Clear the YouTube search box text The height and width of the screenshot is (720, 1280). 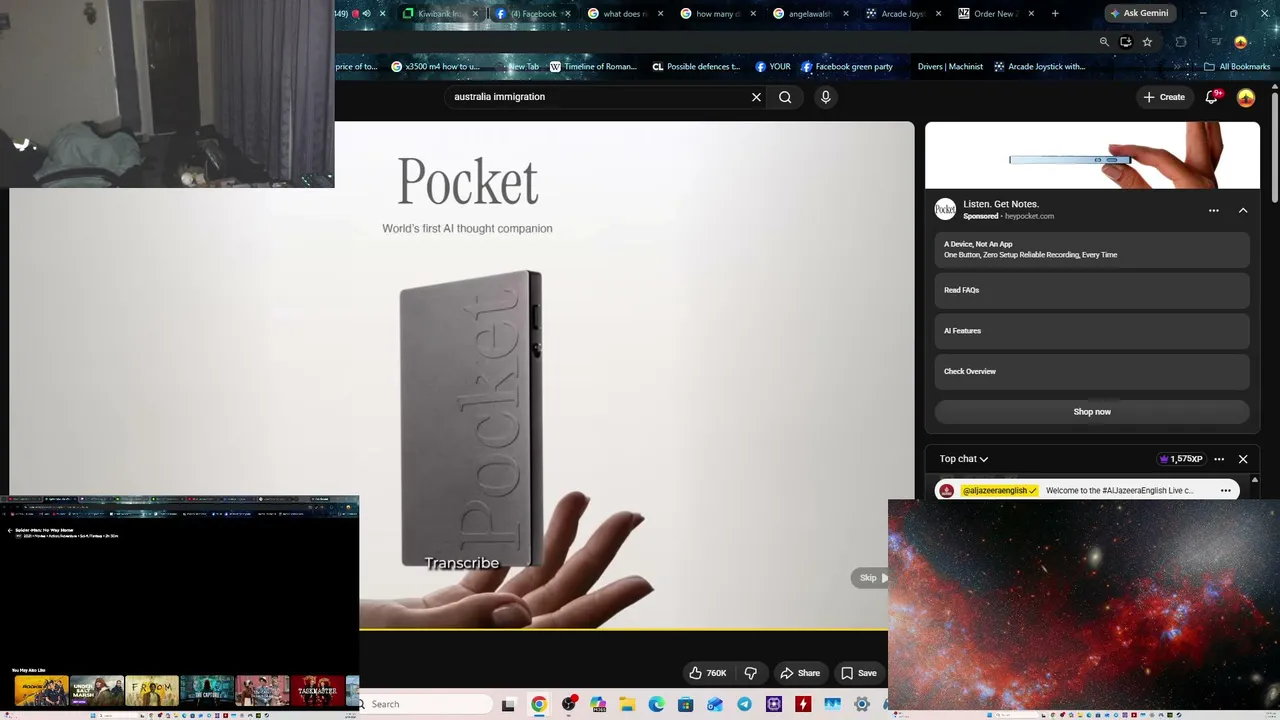click(x=756, y=97)
